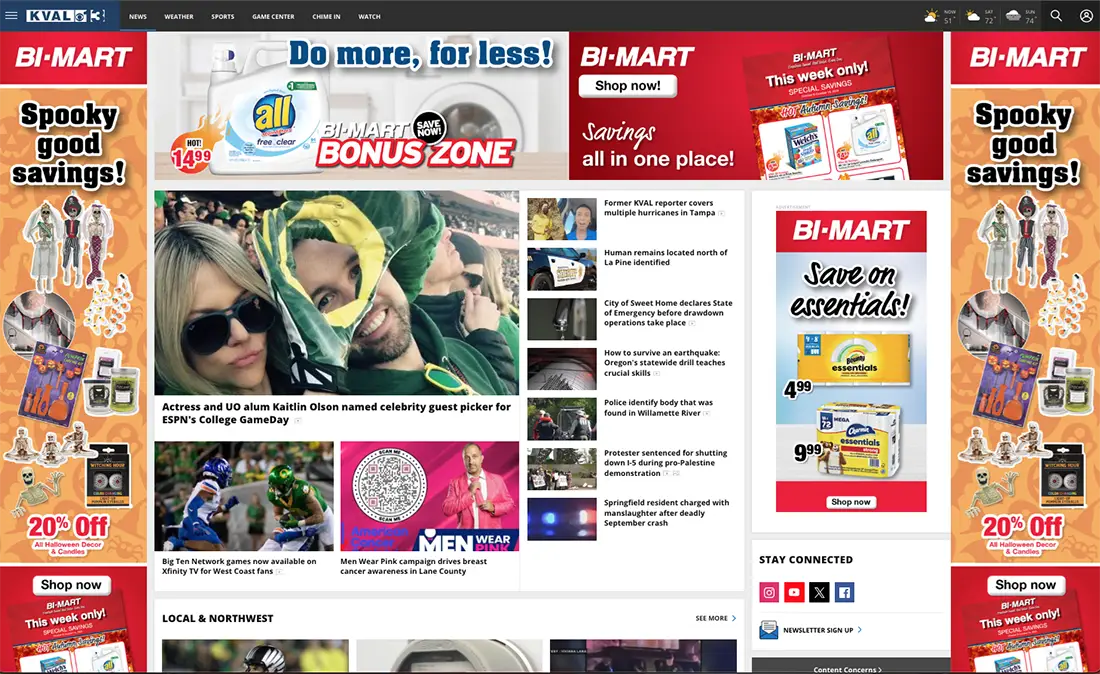Open Men Wear Pink campaign headline

point(413,566)
